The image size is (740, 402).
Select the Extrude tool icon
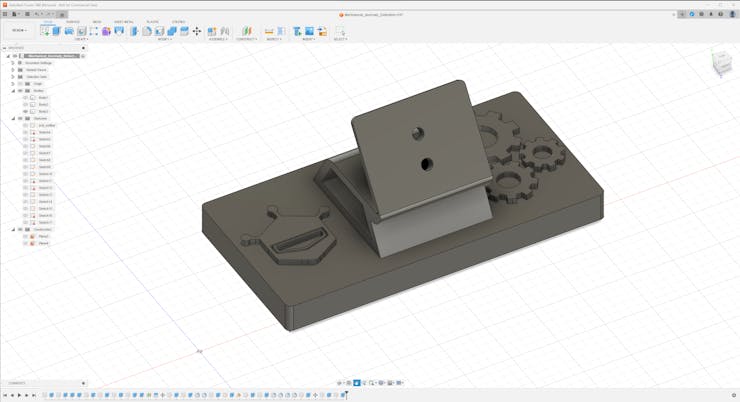(57, 31)
